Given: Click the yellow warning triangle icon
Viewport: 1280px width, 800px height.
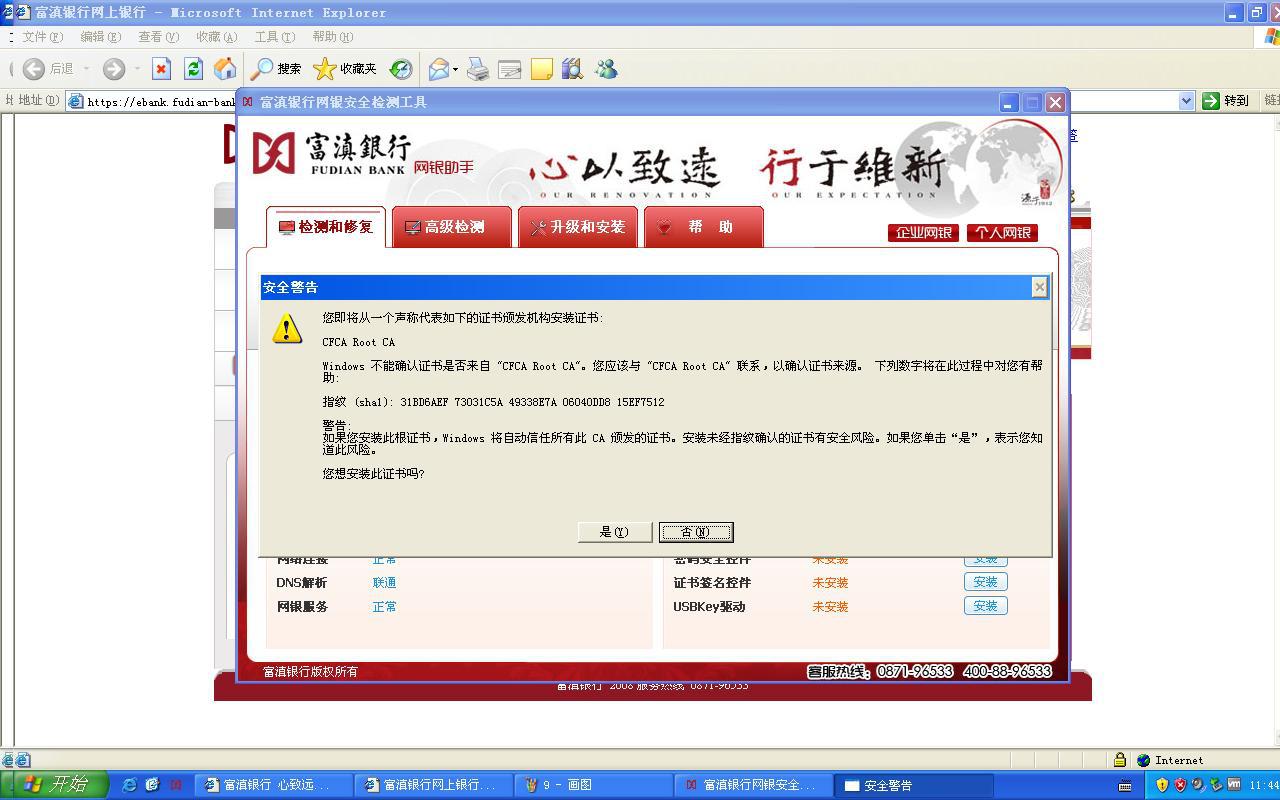Looking at the screenshot, I should point(287,328).
